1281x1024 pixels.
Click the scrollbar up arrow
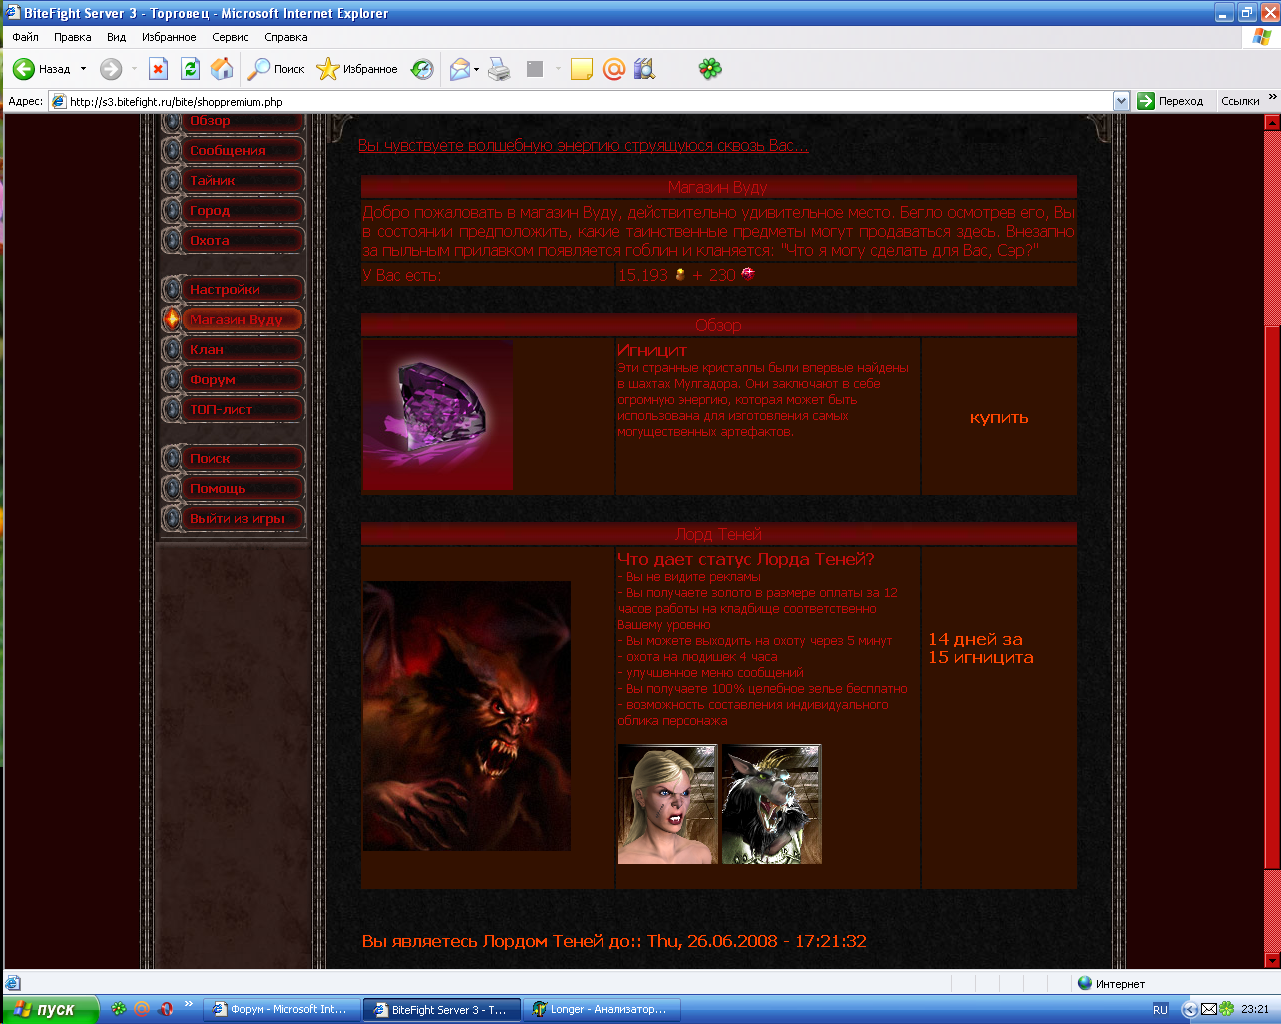click(1272, 122)
